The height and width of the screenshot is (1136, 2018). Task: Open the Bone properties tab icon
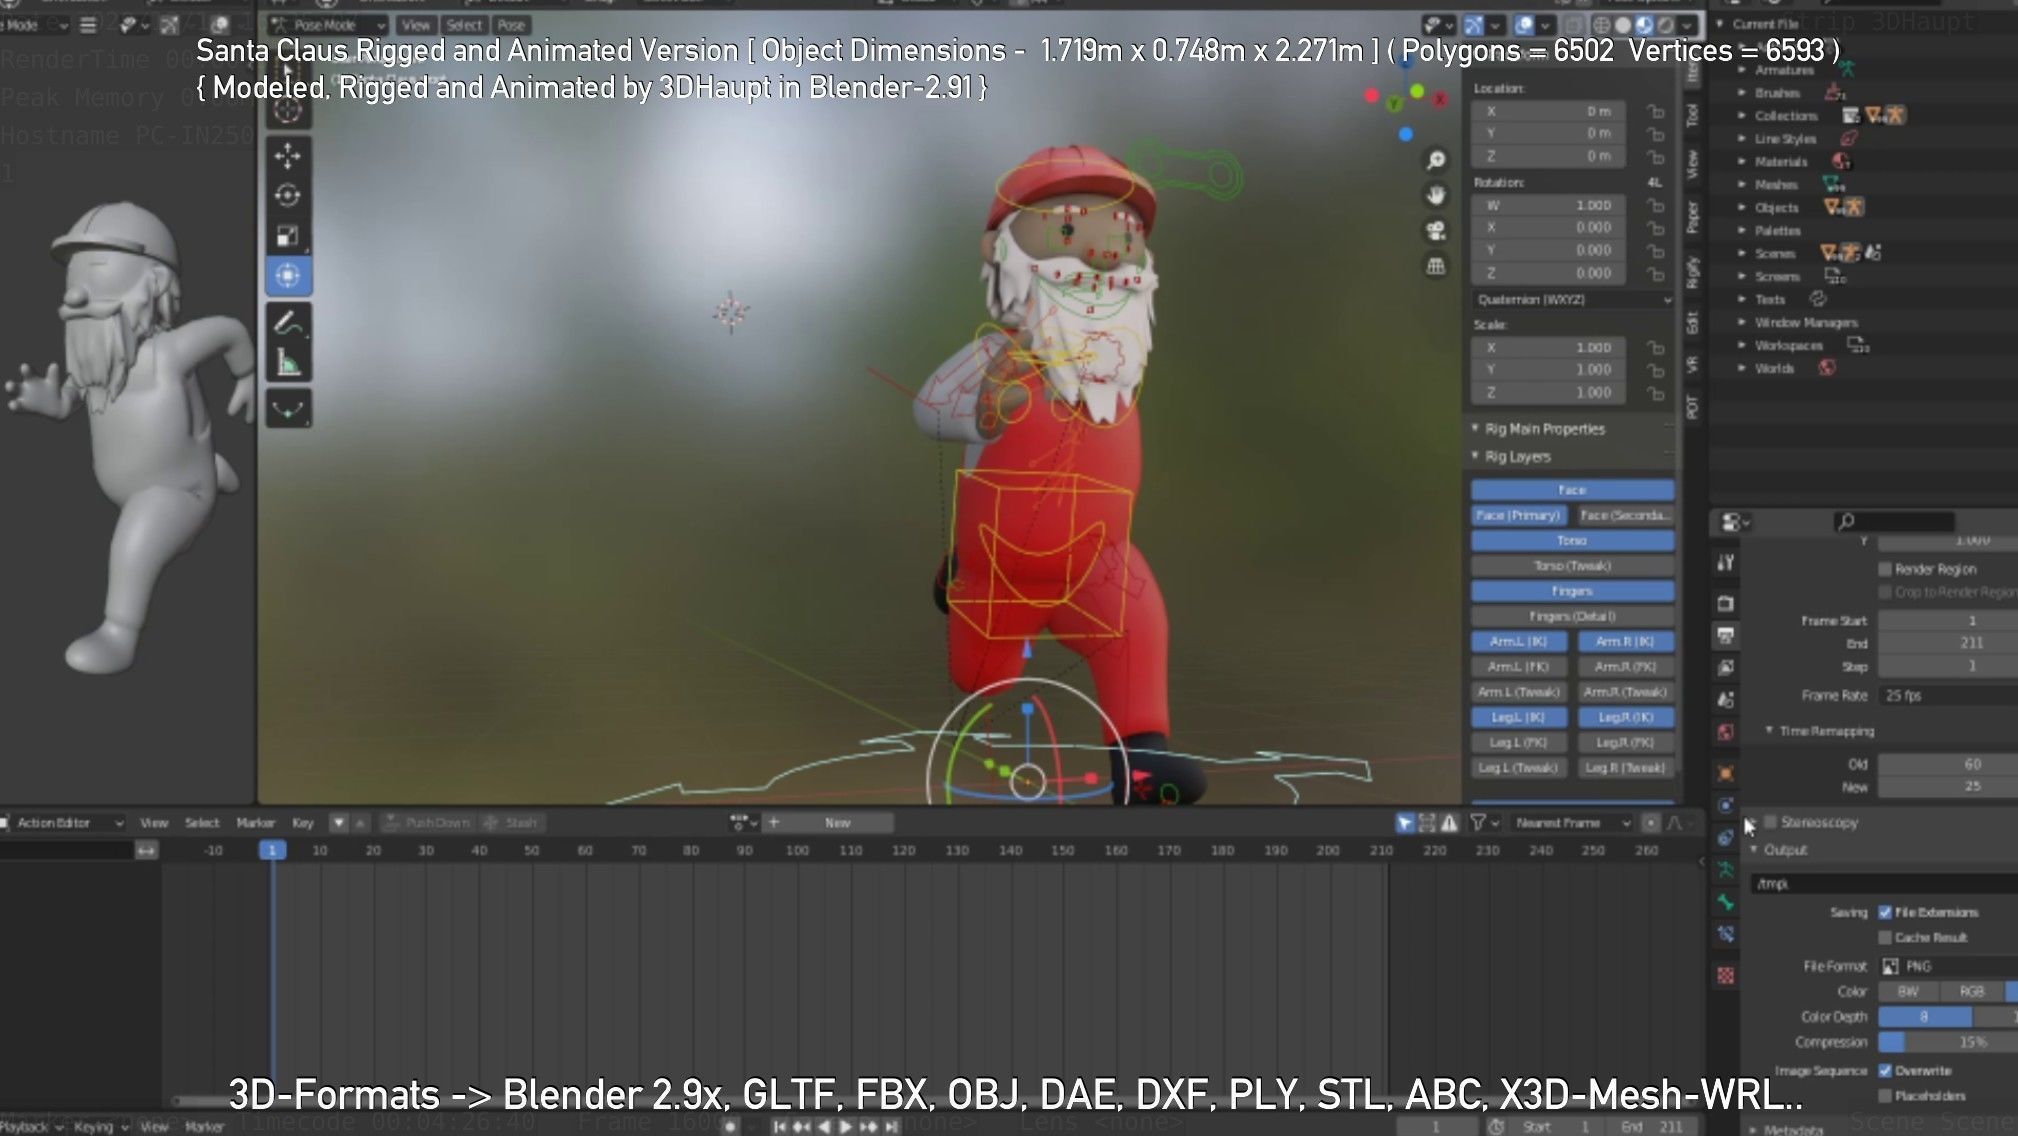[x=1726, y=902]
